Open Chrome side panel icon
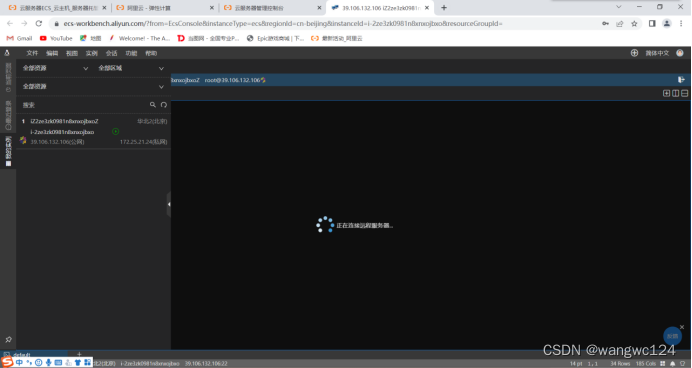This screenshot has width=692, height=368. [652, 23]
